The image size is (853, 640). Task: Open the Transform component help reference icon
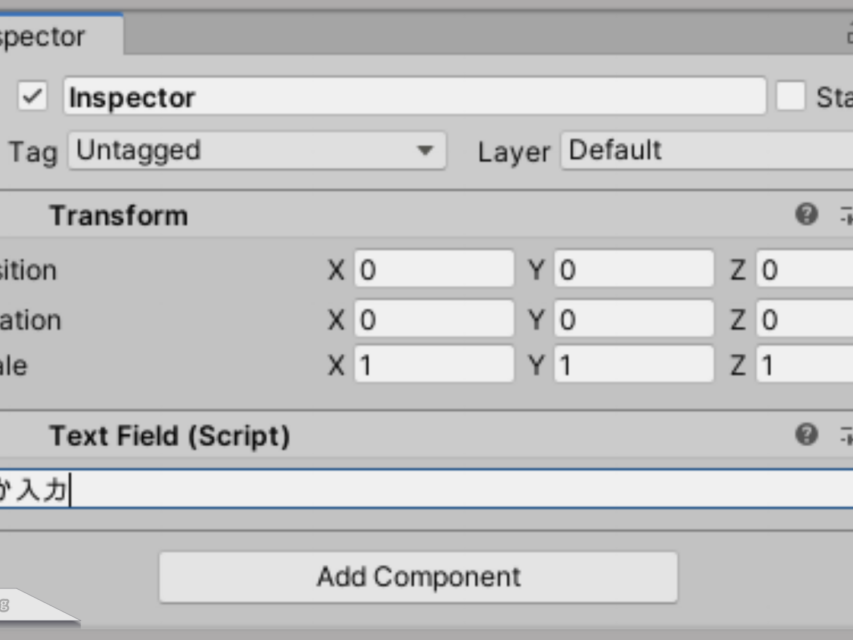coord(806,214)
